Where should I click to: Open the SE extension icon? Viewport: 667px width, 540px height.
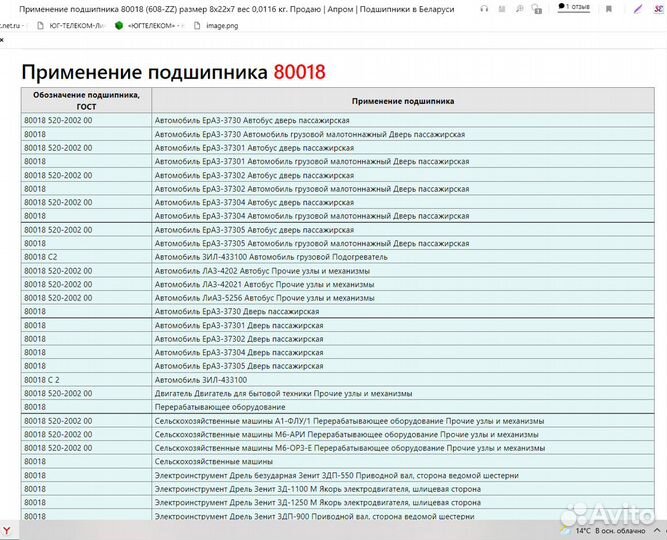pyautogui.click(x=658, y=9)
